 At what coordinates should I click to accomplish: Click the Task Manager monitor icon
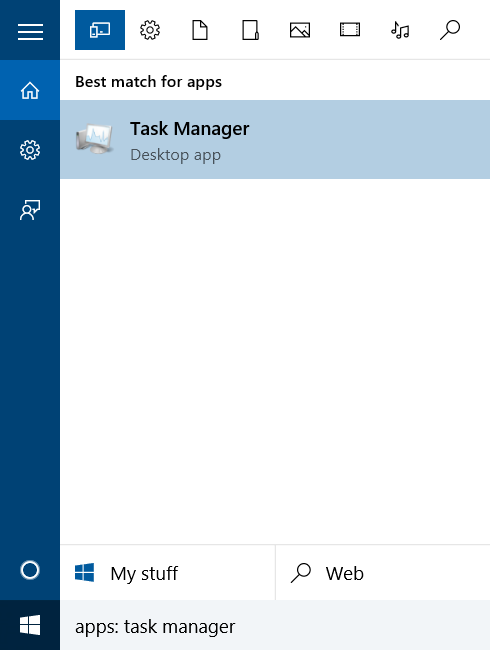pyautogui.click(x=95, y=139)
